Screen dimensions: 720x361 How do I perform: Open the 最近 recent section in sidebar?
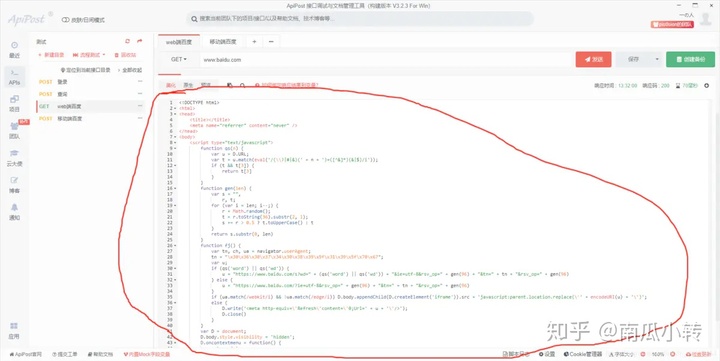[x=15, y=50]
